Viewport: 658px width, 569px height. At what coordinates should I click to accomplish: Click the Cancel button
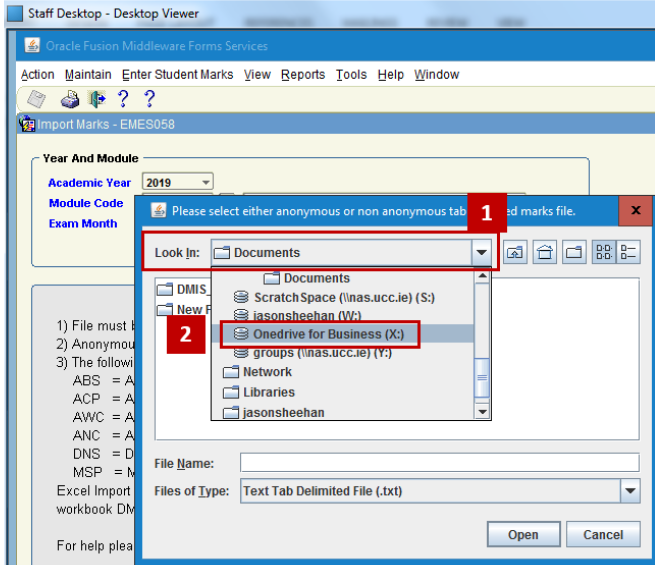click(603, 535)
